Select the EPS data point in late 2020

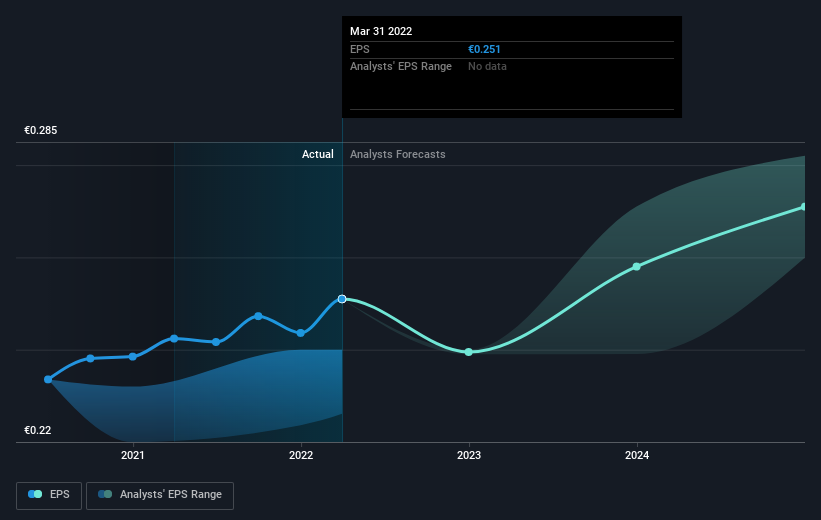pos(90,358)
